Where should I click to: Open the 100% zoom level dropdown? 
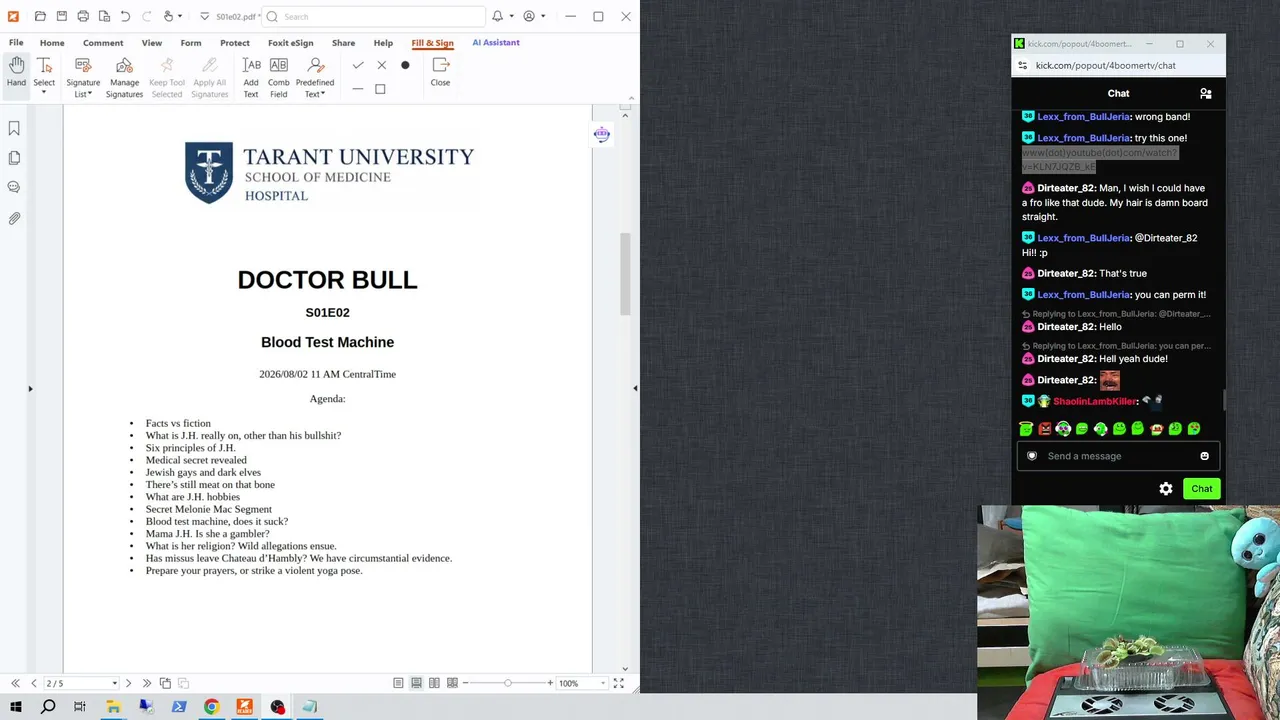click(x=601, y=683)
